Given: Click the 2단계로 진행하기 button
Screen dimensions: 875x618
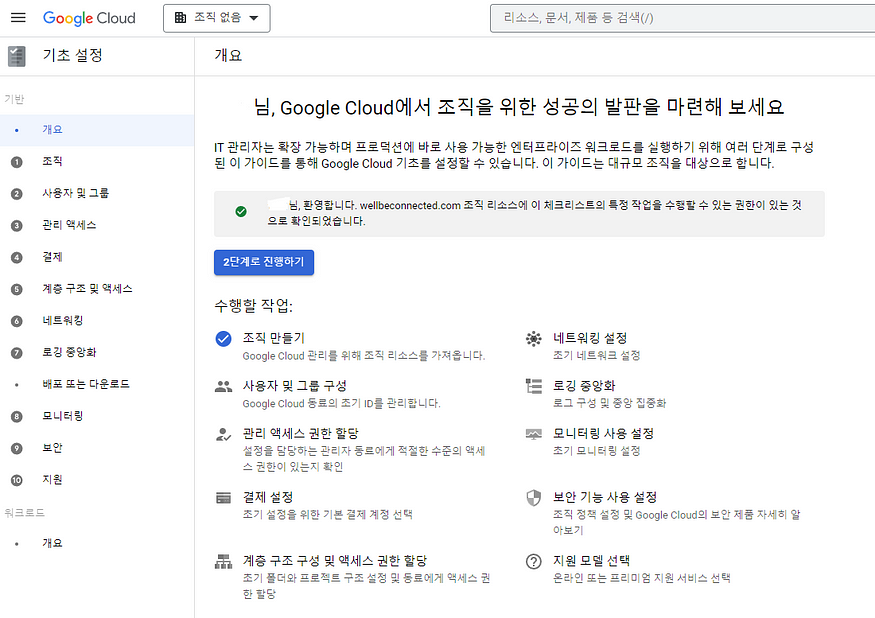Looking at the screenshot, I should tap(264, 262).
